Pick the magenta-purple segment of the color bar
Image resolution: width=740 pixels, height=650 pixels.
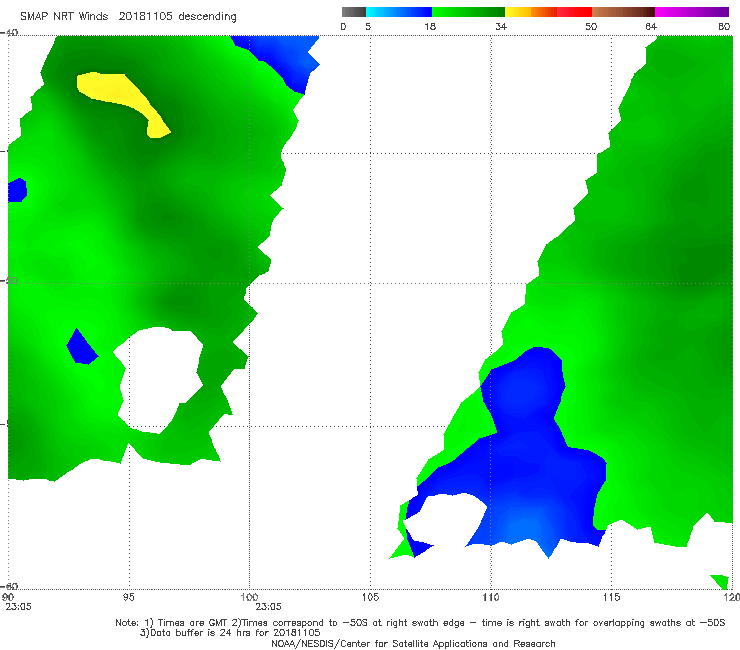(692, 12)
